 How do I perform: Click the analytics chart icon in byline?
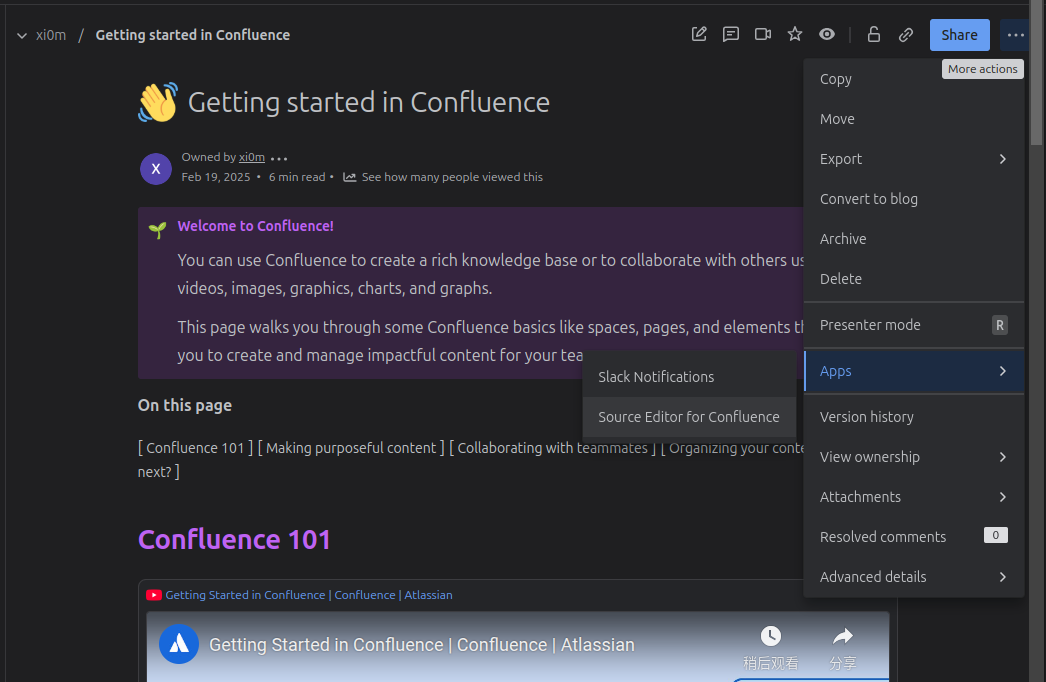[349, 177]
